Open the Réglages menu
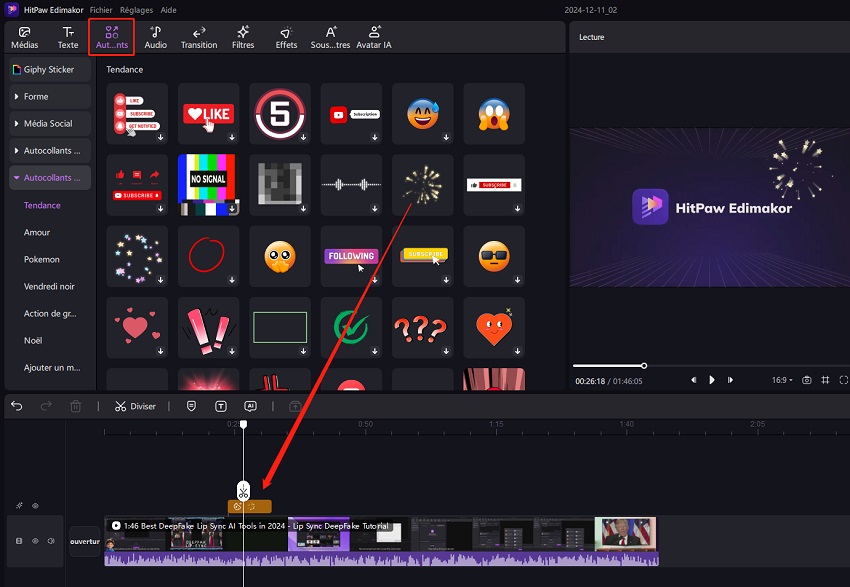This screenshot has width=850, height=587. [136, 10]
